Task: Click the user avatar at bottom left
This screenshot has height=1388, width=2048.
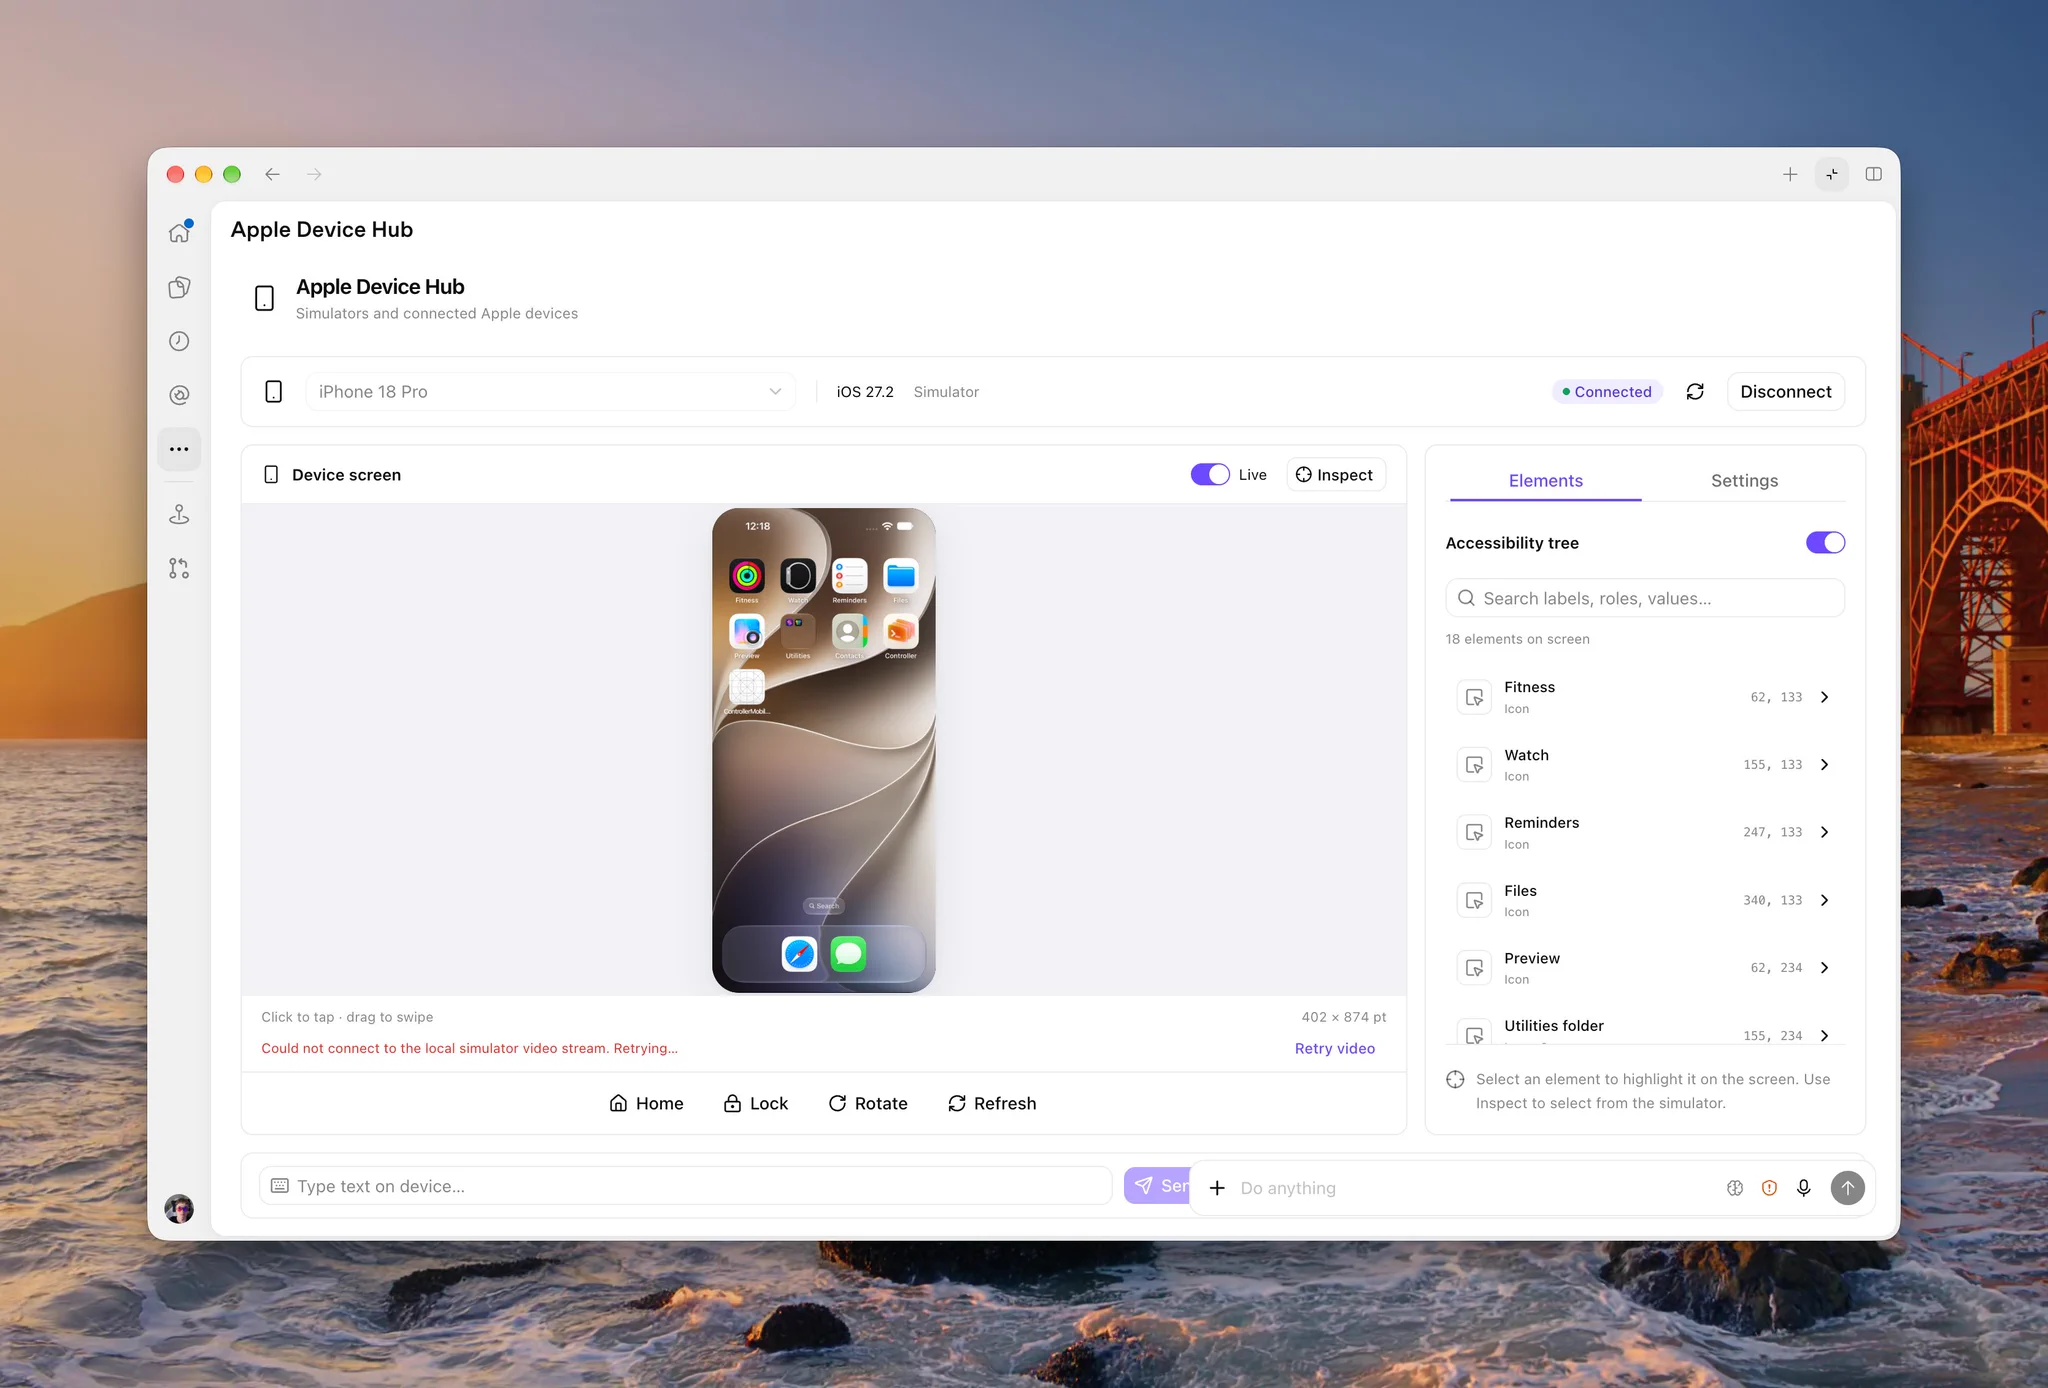Action: (x=179, y=1208)
